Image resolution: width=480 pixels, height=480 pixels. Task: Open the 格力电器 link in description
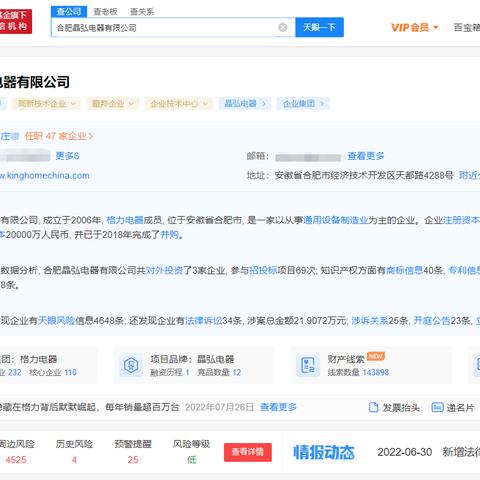[x=125, y=220]
